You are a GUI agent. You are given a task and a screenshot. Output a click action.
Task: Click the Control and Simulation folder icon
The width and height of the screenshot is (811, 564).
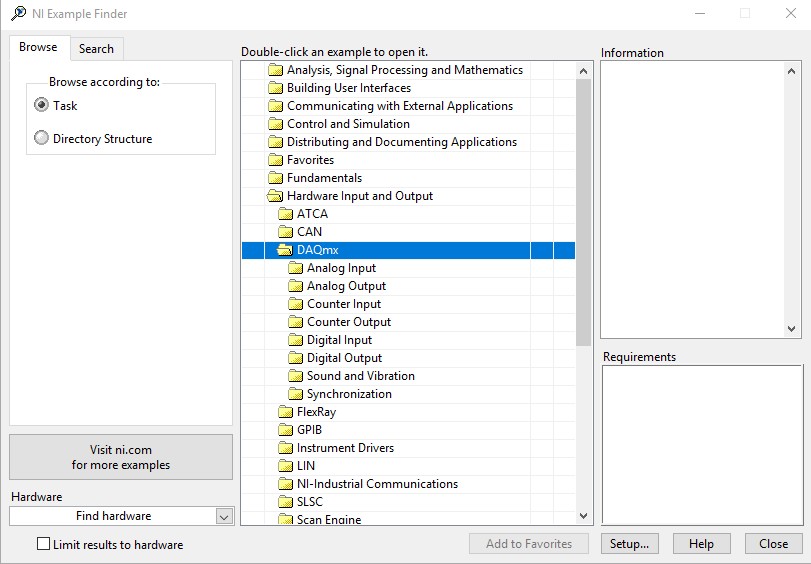[276, 124]
